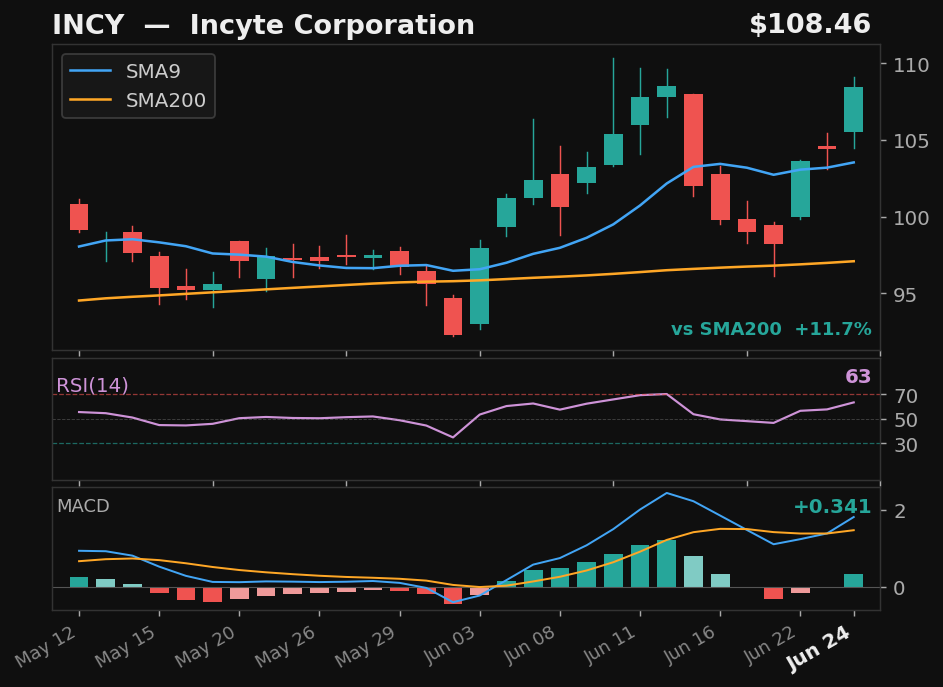Click the last green candlestick on Jun 24
Screen dimensions: 943x687
[853, 109]
